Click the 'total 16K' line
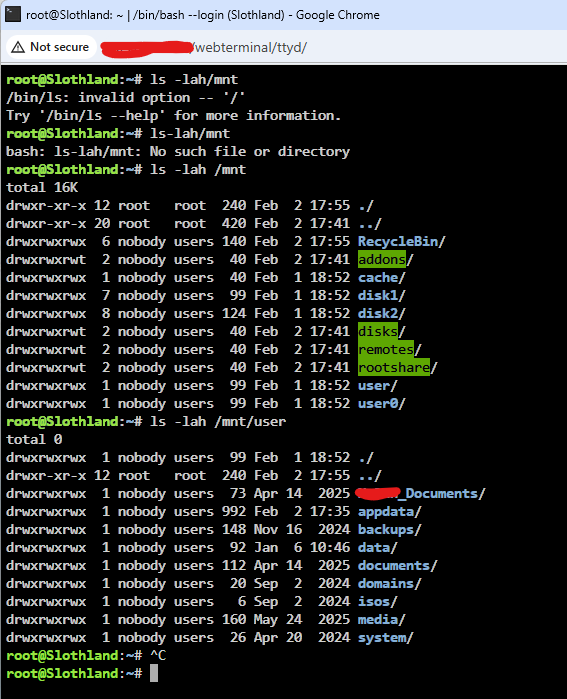This screenshot has width=567, height=699. point(42,187)
